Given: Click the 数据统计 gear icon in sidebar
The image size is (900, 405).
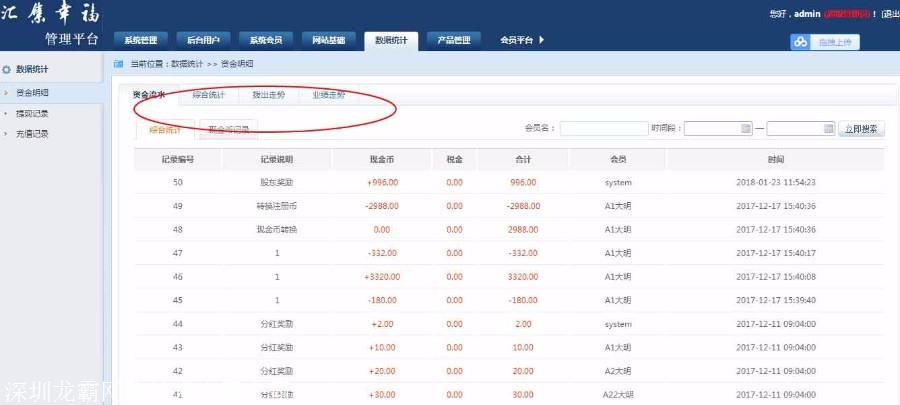Looking at the screenshot, I should click(x=7, y=69).
